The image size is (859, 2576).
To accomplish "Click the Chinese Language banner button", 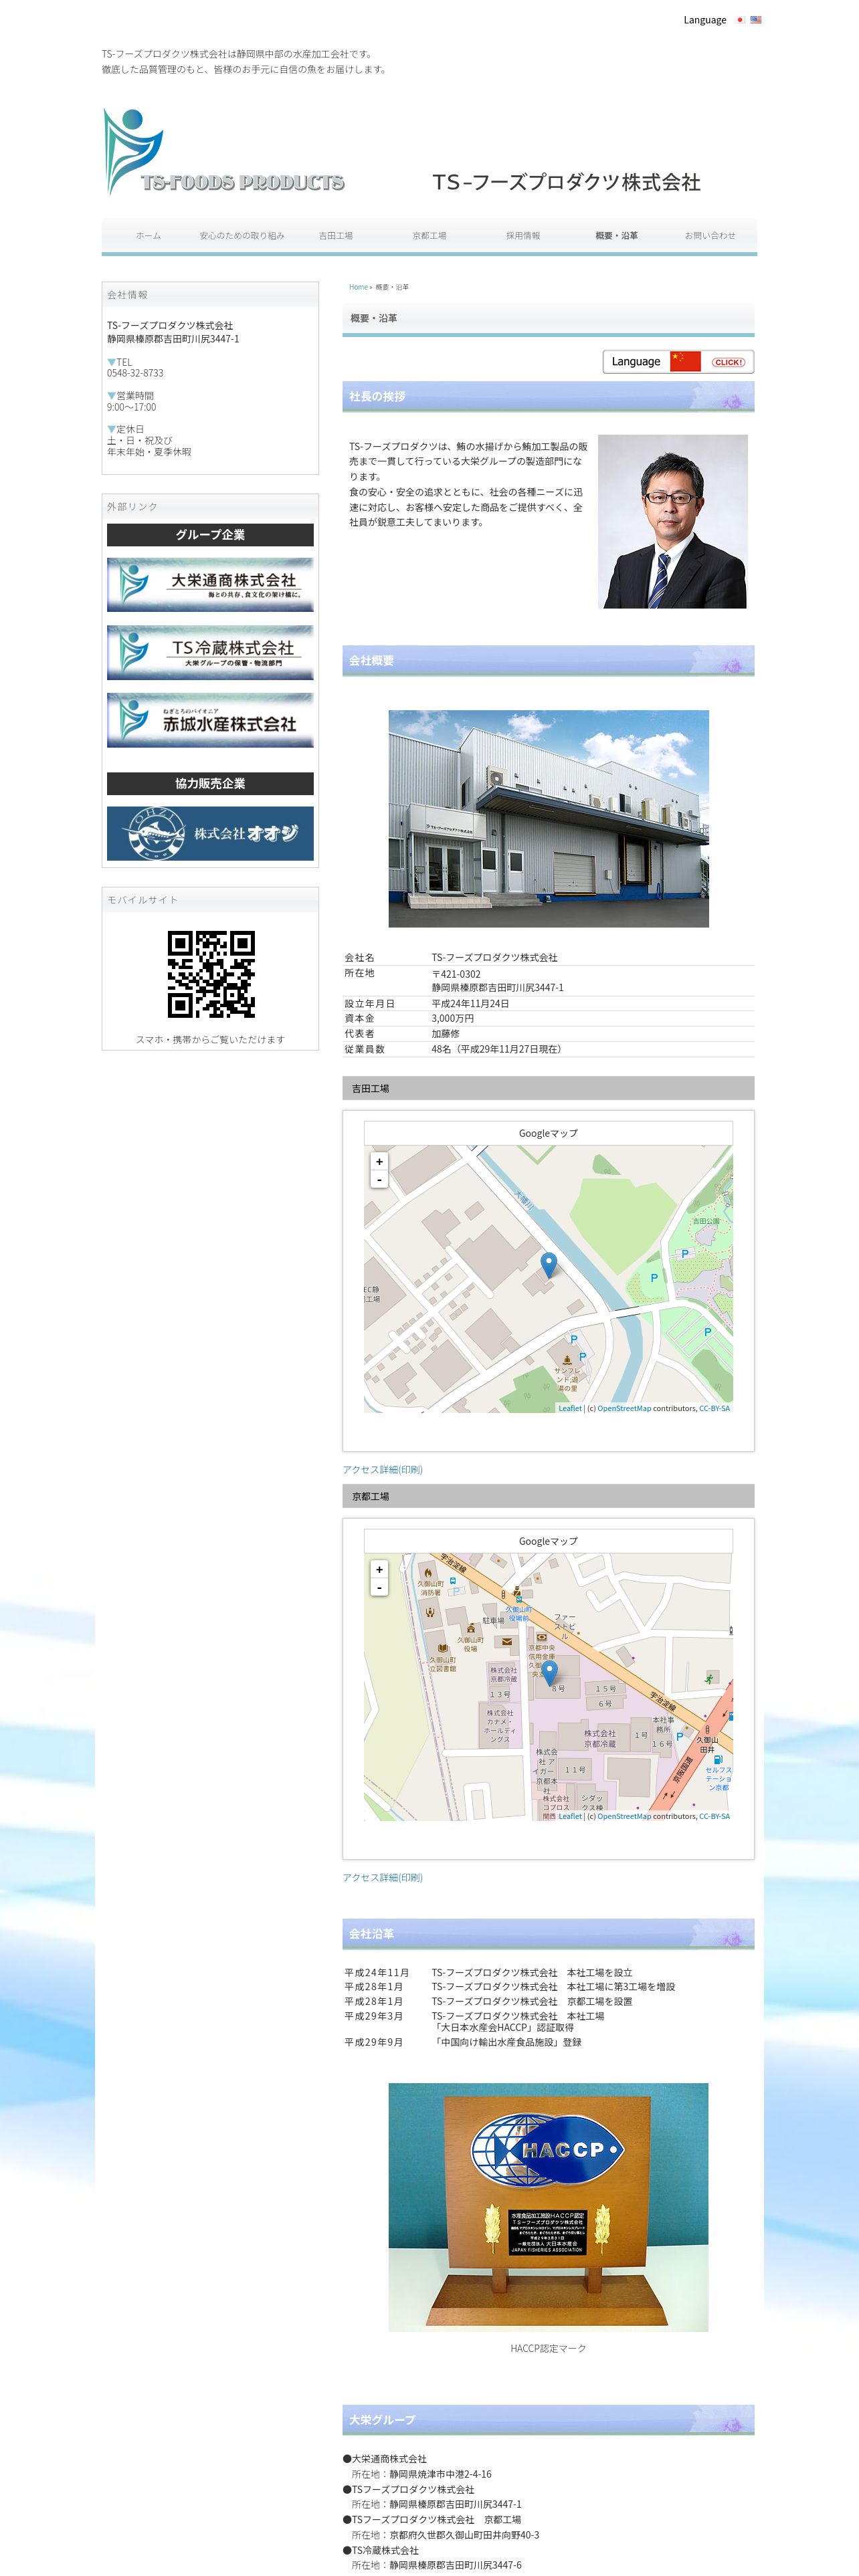I will pos(678,362).
